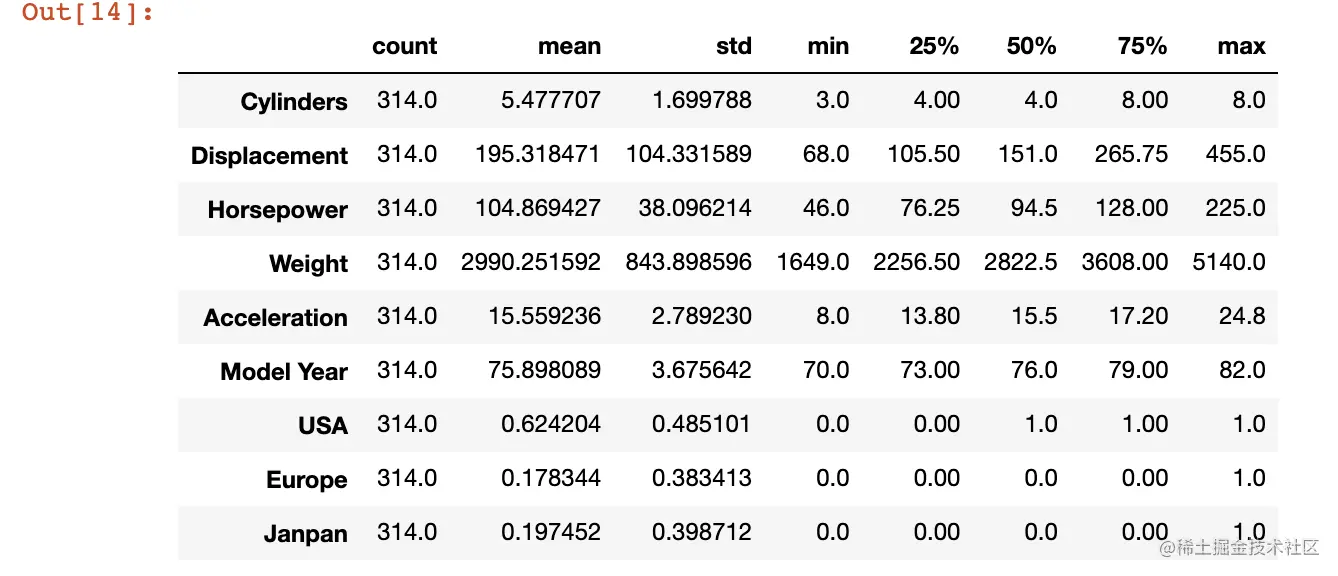Image resolution: width=1338 pixels, height=576 pixels.
Task: Select the Horsepower row label
Action: 278,210
